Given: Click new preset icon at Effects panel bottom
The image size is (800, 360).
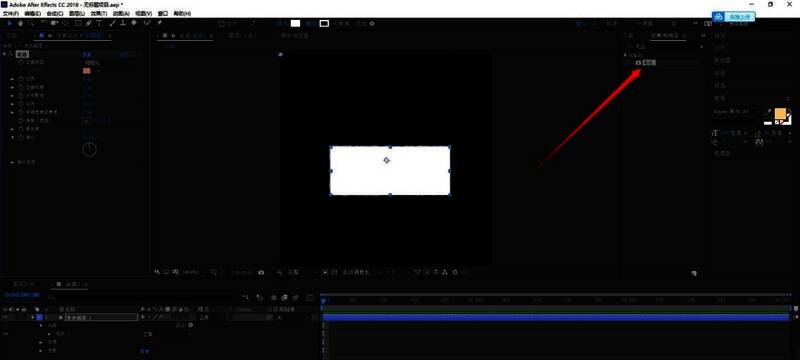Looking at the screenshot, I should (x=694, y=273).
